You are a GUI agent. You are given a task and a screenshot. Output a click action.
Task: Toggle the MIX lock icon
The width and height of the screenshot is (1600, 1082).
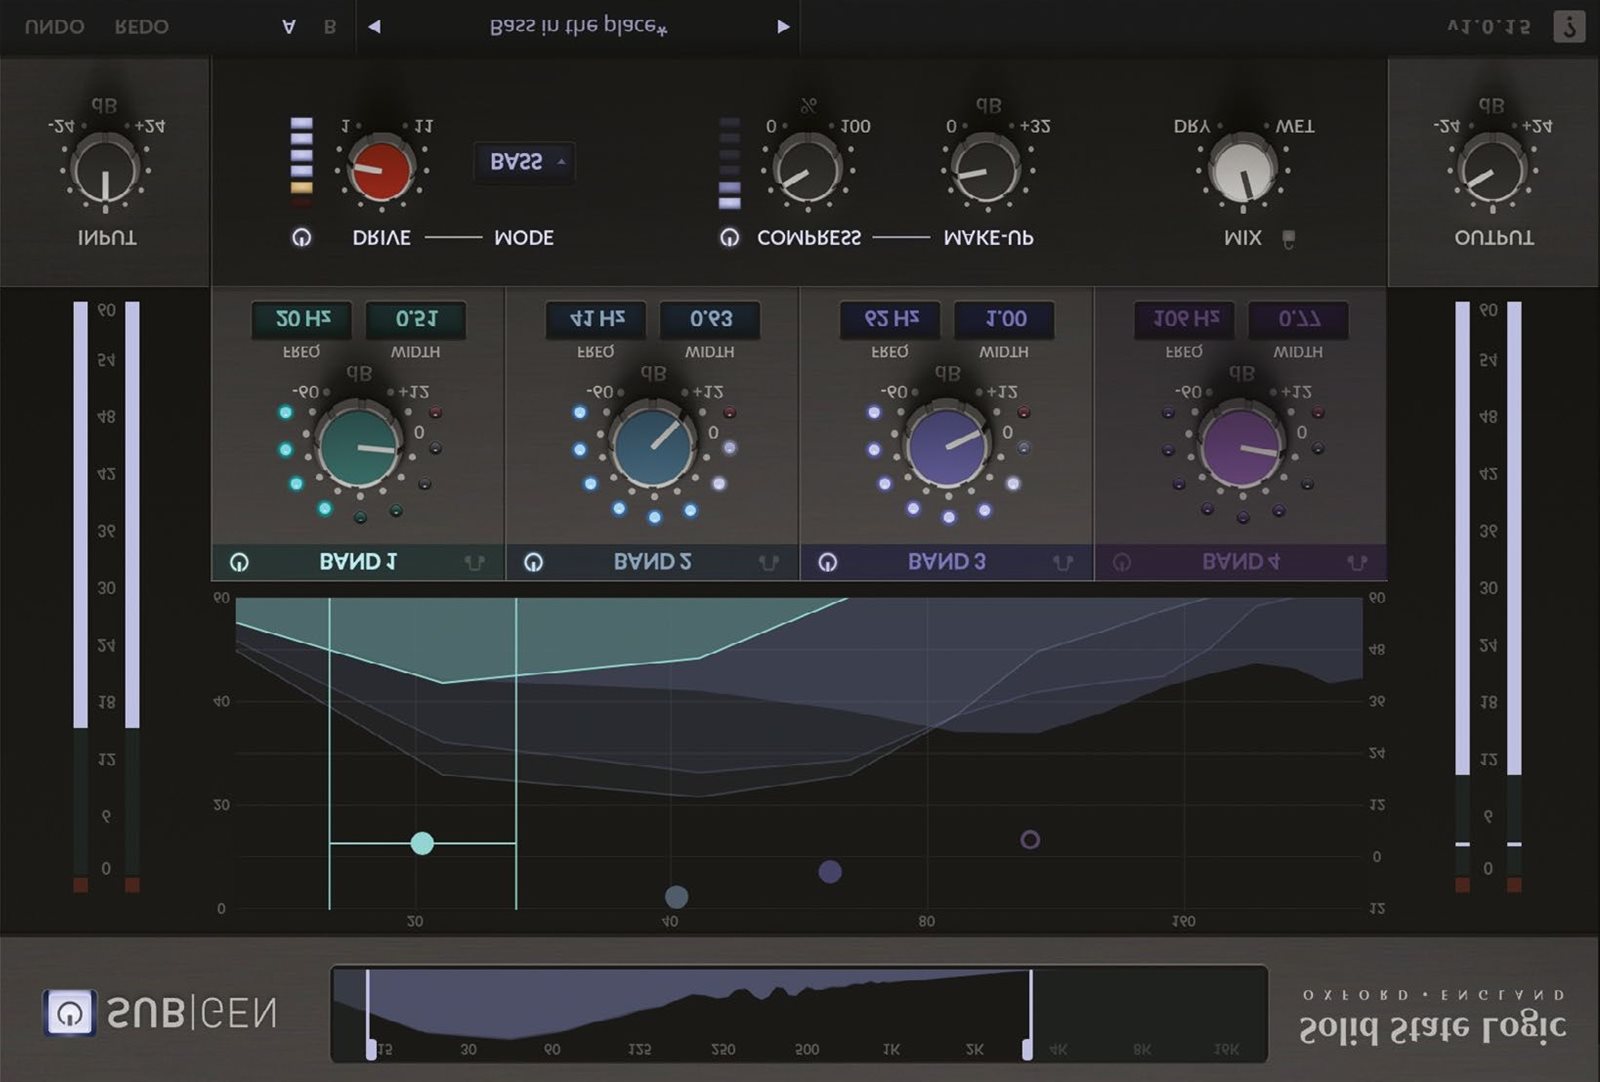click(x=1289, y=239)
